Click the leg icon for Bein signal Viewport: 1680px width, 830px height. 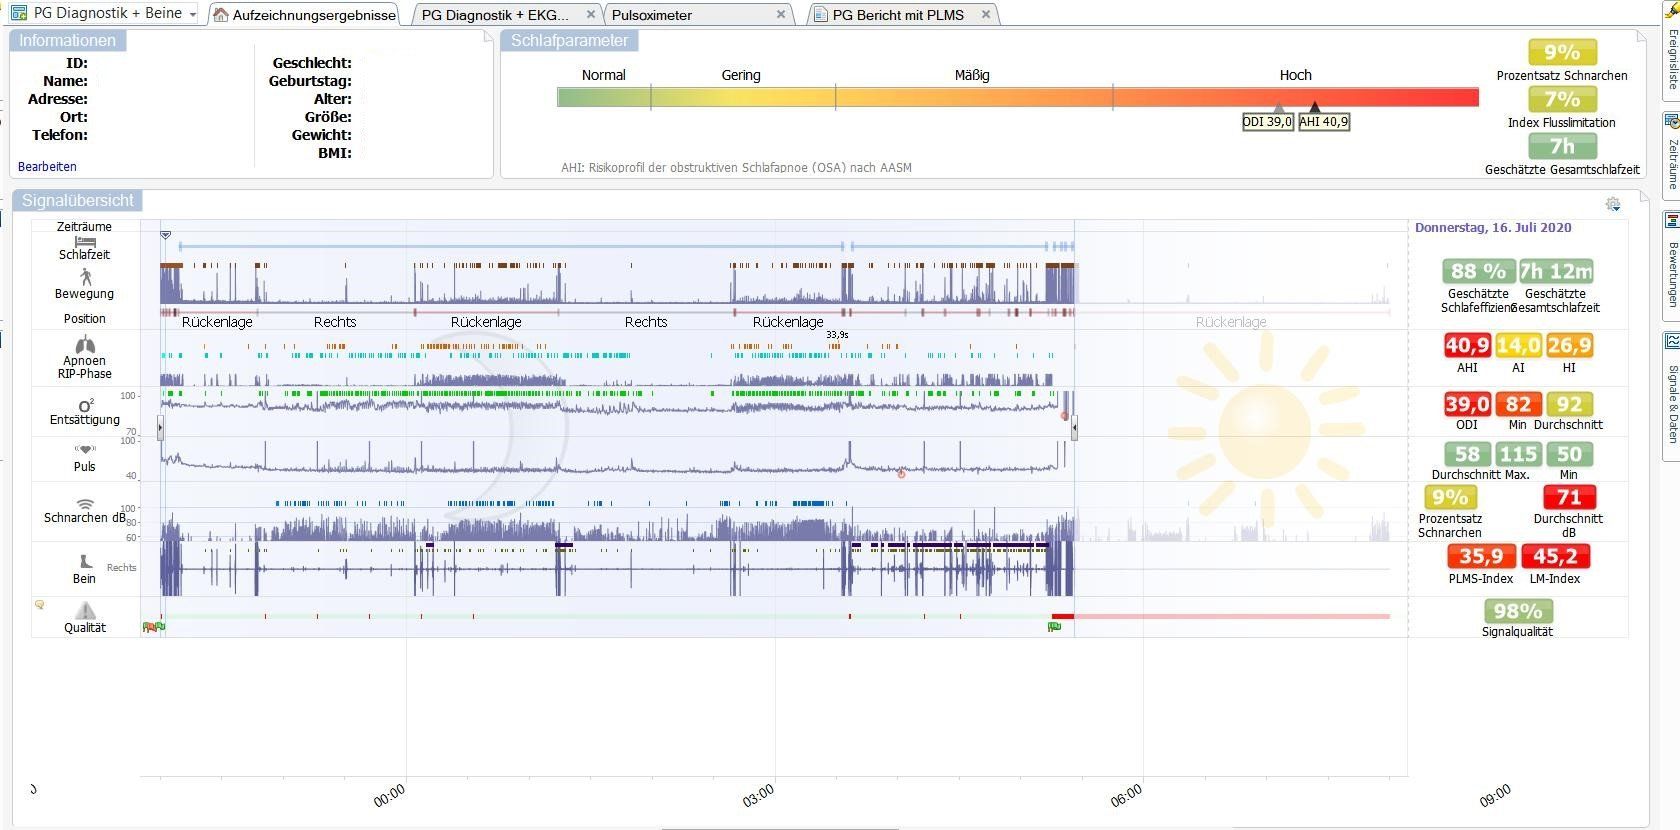pos(85,562)
